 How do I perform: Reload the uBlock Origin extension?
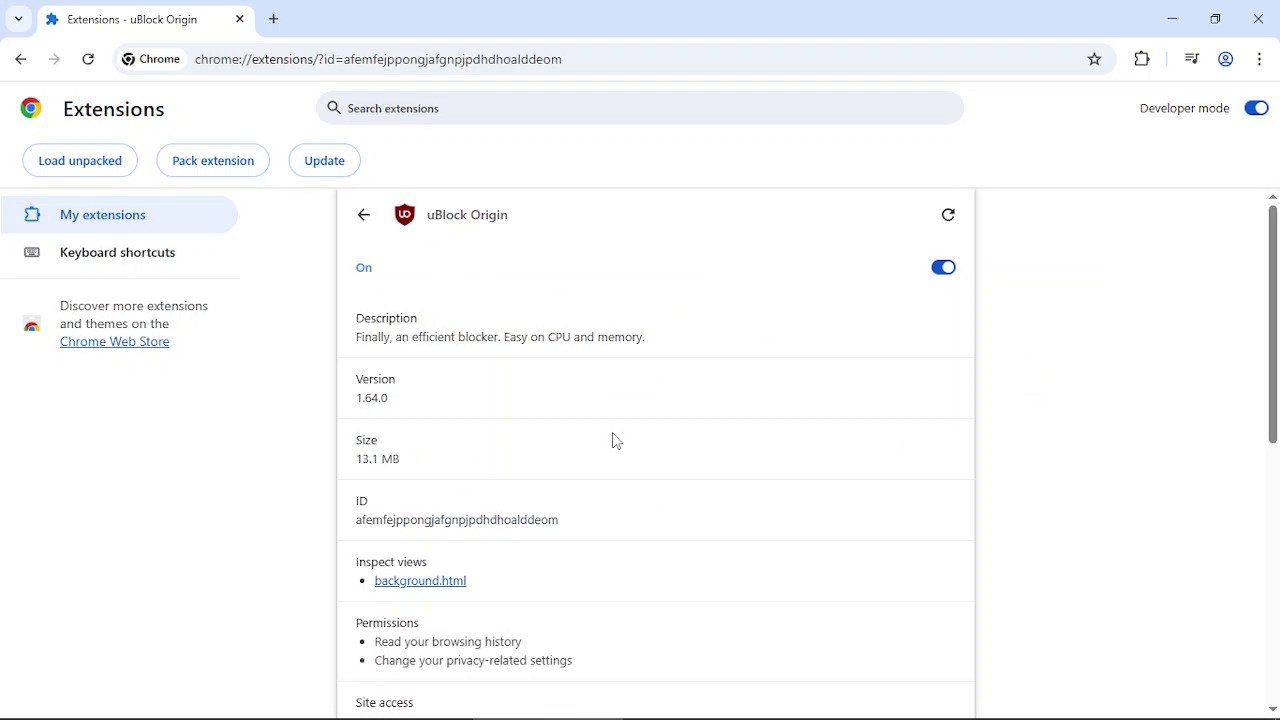[948, 215]
